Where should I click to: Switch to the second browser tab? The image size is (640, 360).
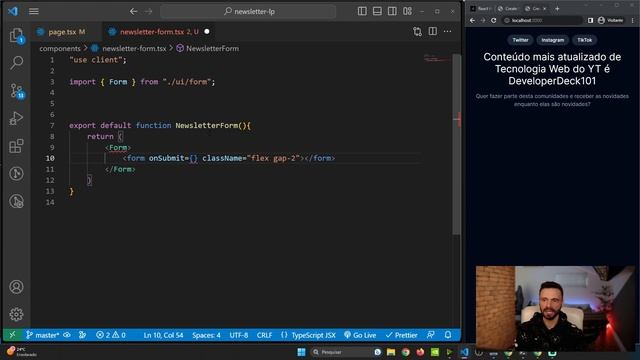(x=508, y=9)
